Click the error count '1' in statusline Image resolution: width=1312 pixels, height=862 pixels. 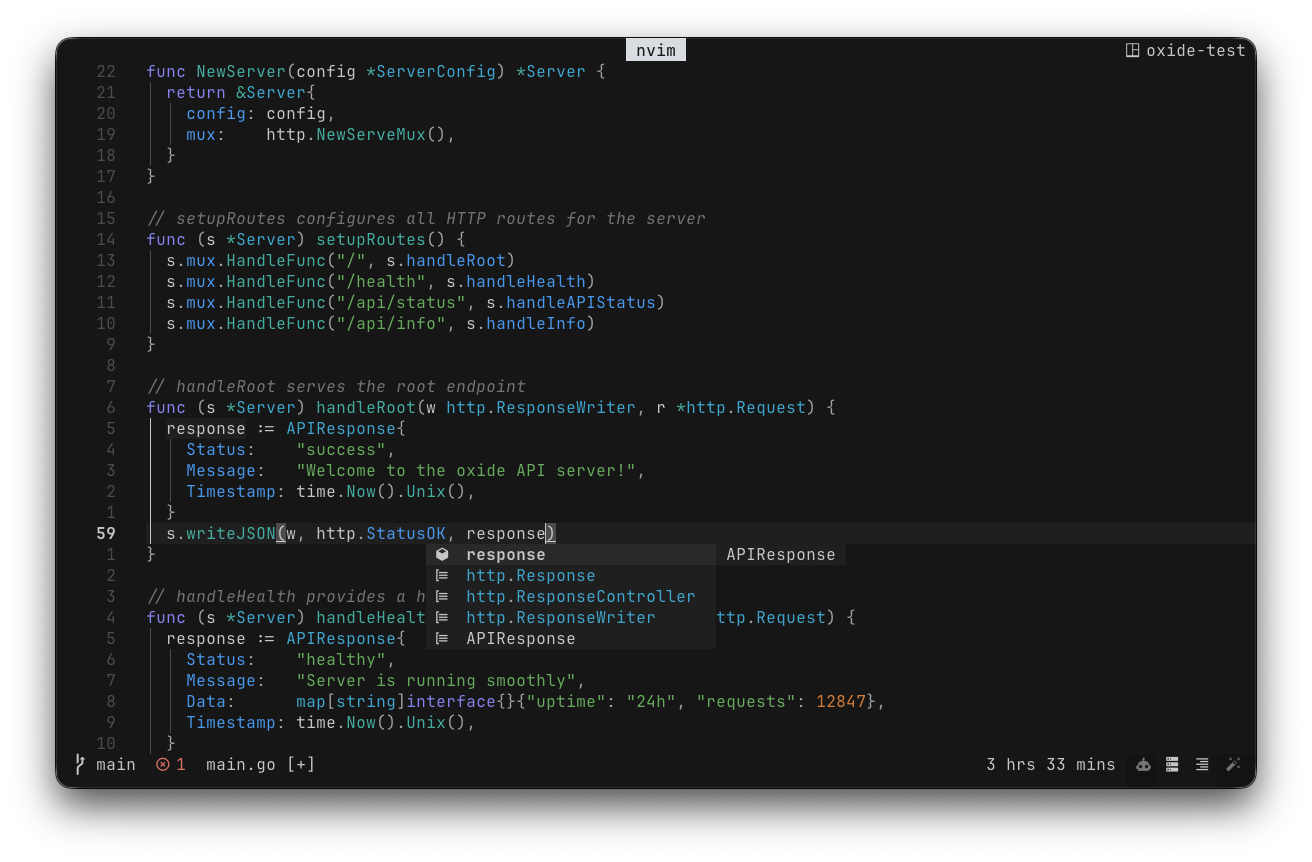(x=181, y=765)
